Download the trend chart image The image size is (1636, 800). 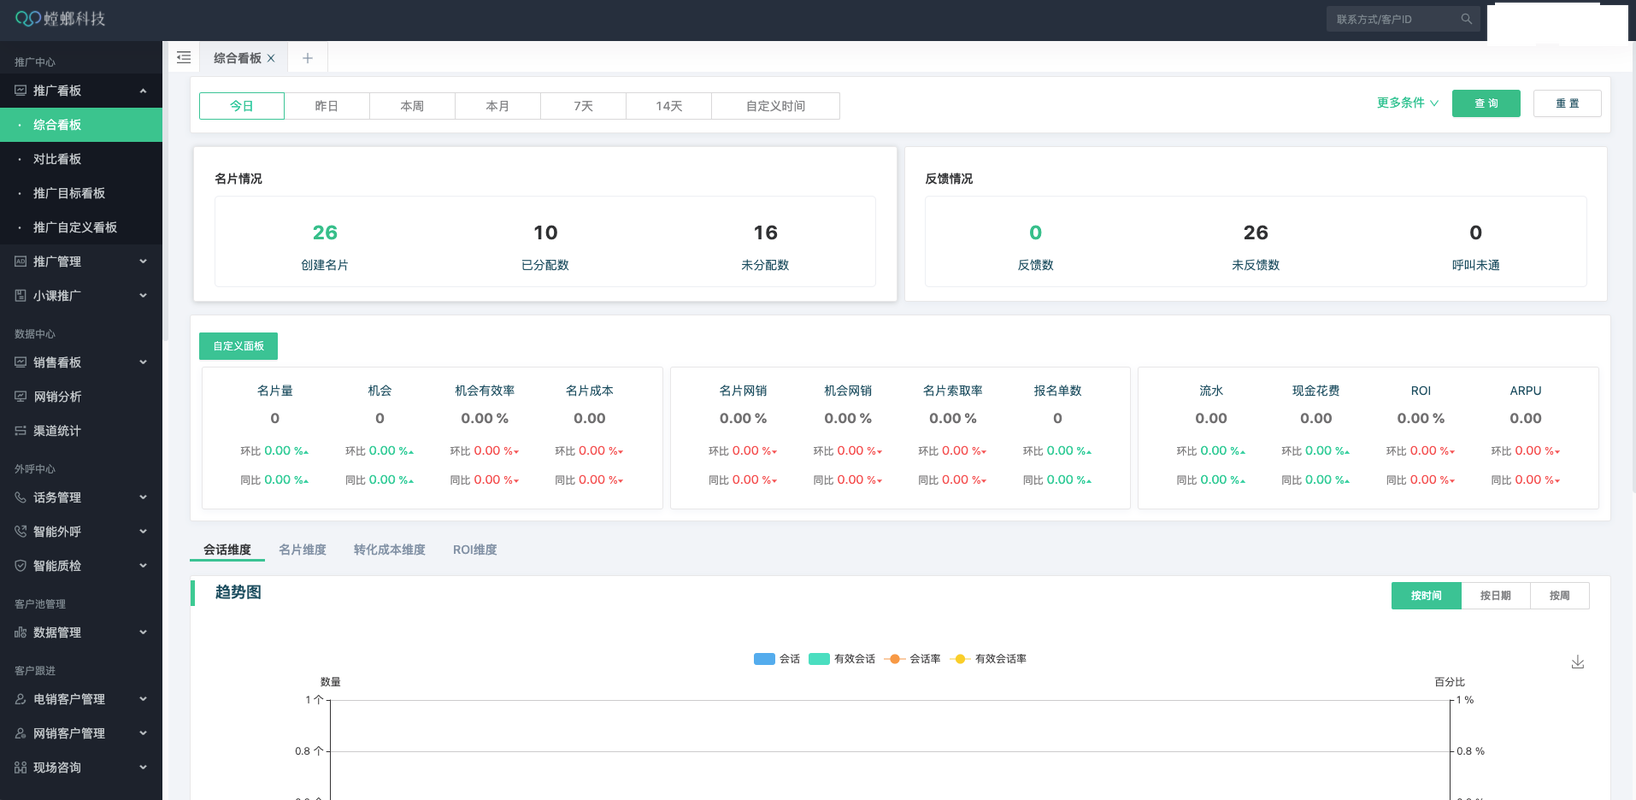point(1577,662)
